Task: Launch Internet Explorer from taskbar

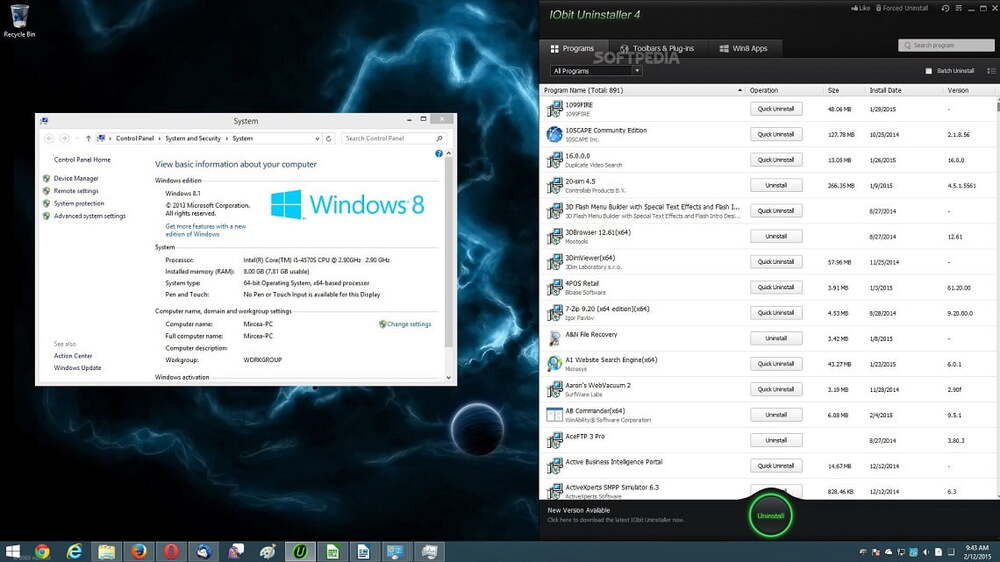Action: coord(74,552)
